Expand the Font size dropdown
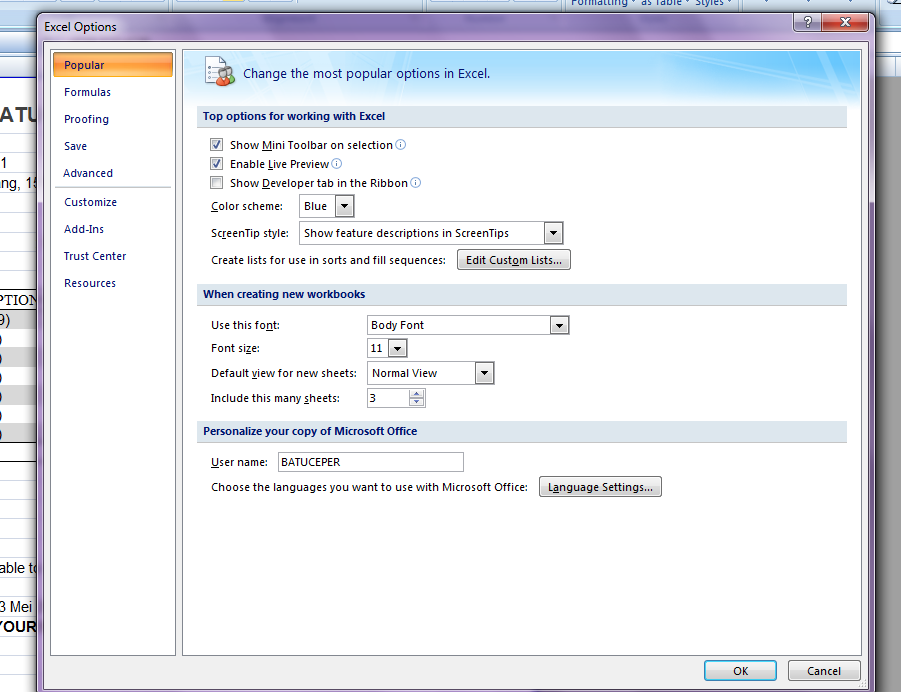Viewport: 901px width, 692px height. click(x=397, y=348)
